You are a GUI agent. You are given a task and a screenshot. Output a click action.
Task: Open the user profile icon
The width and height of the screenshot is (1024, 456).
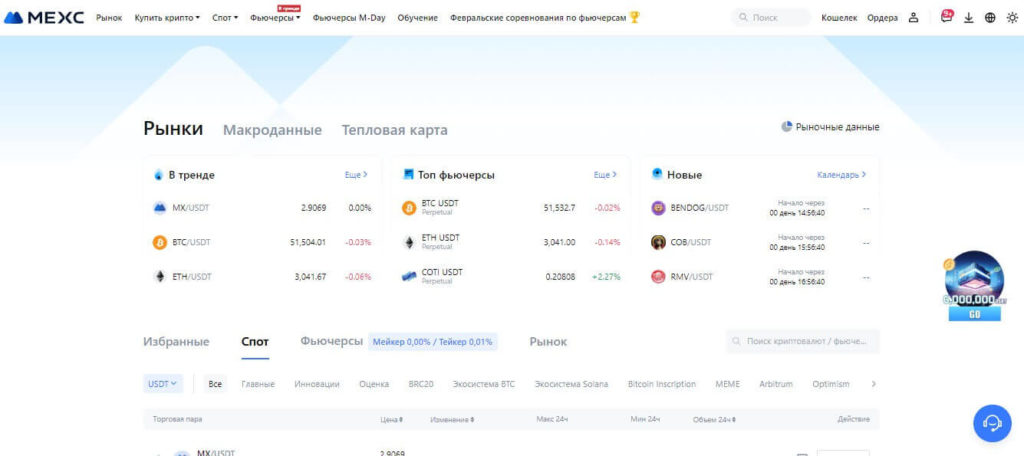(x=913, y=18)
